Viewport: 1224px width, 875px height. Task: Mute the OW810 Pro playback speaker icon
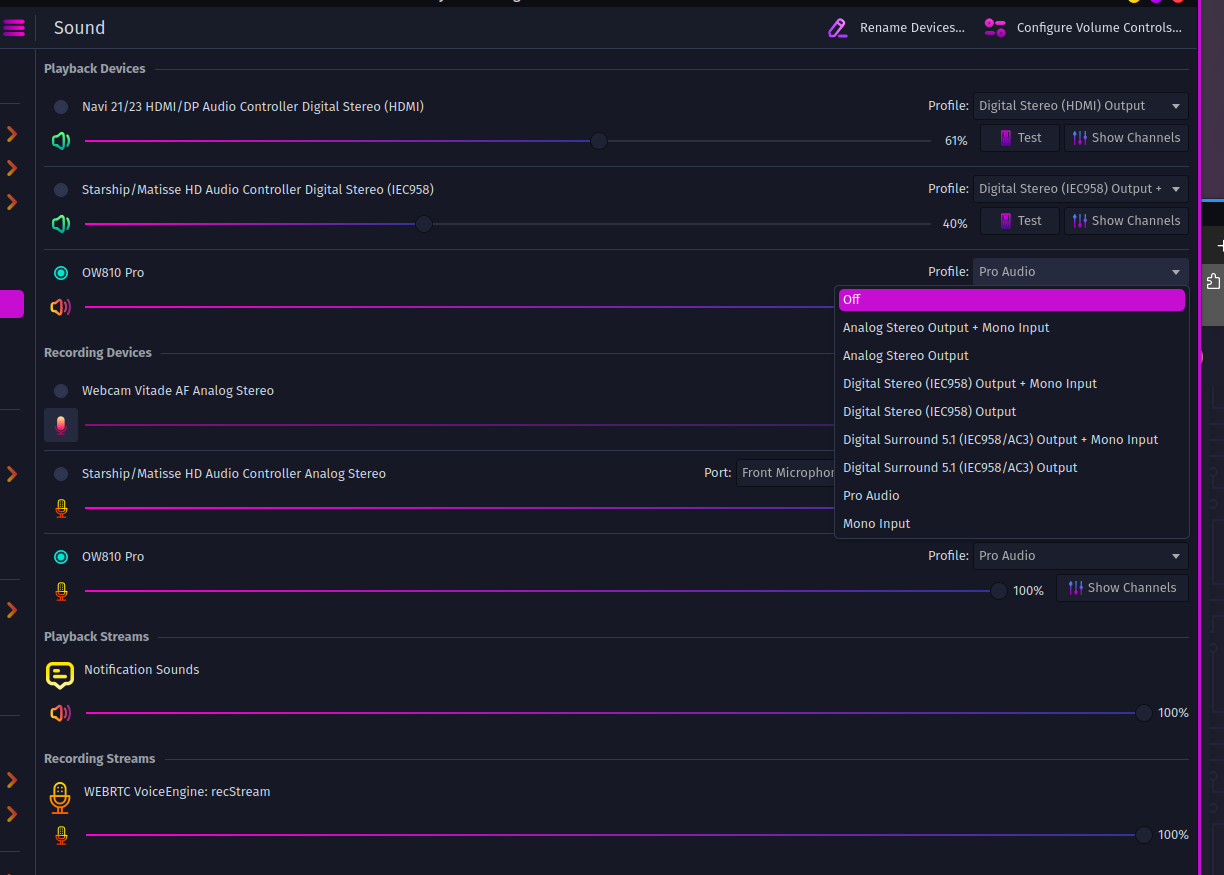tap(61, 307)
